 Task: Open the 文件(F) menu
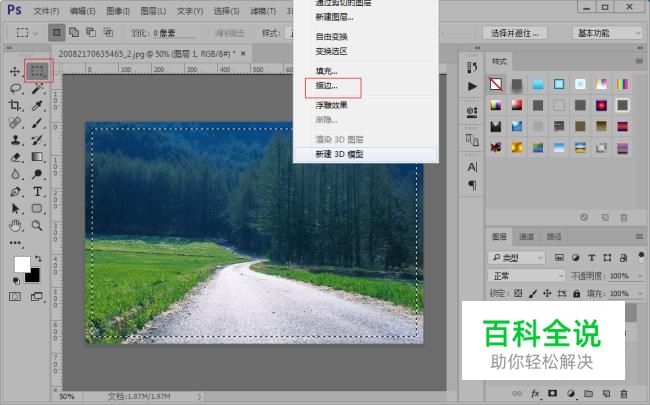46,11
